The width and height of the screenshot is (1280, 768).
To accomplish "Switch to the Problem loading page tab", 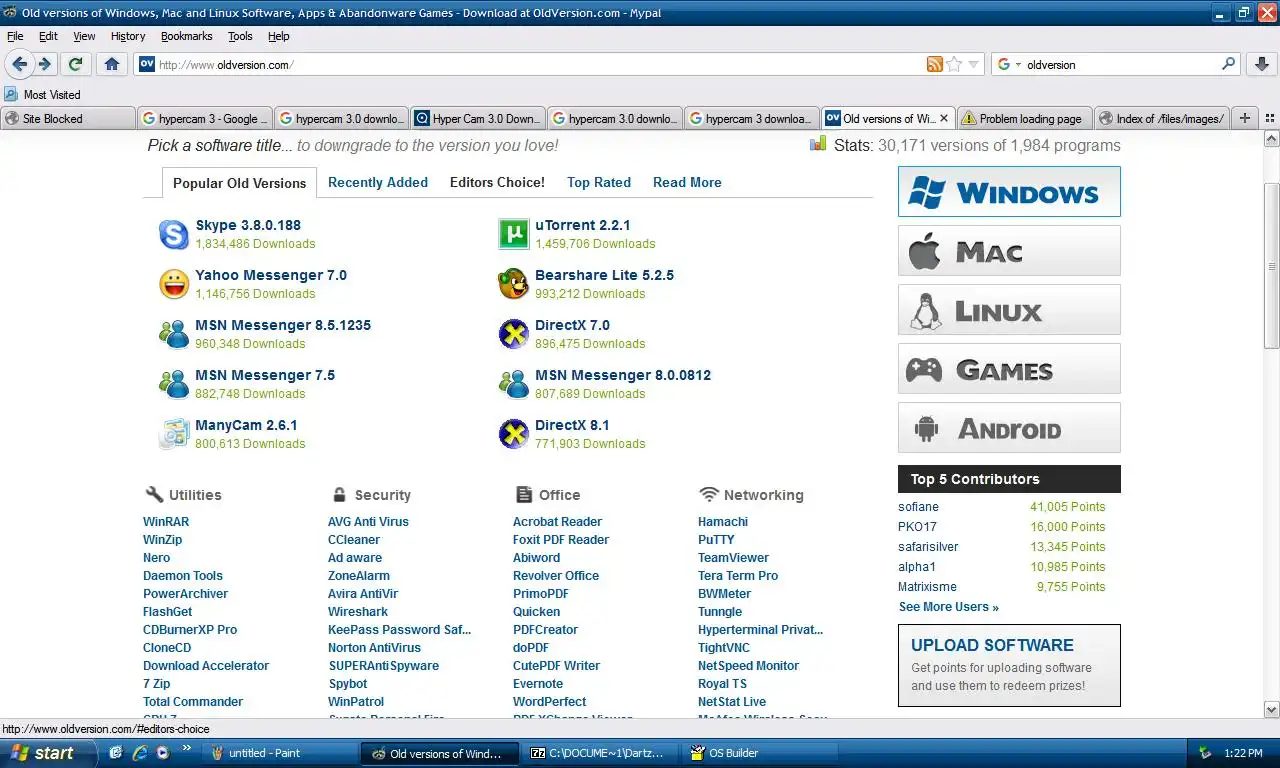I will click(1025, 118).
